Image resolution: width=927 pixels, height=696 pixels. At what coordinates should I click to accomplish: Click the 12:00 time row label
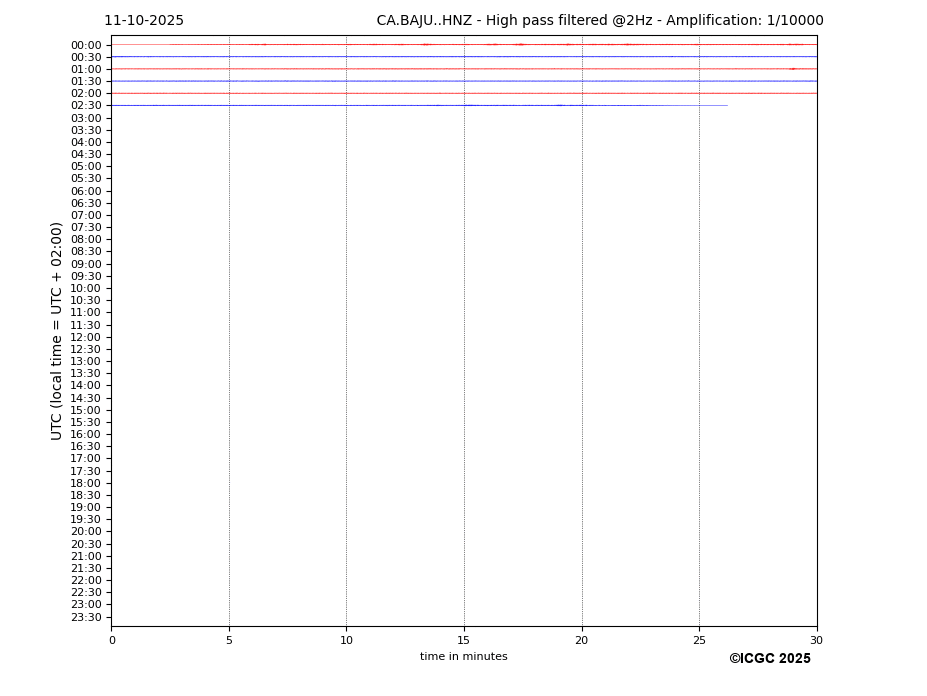pyautogui.click(x=85, y=337)
